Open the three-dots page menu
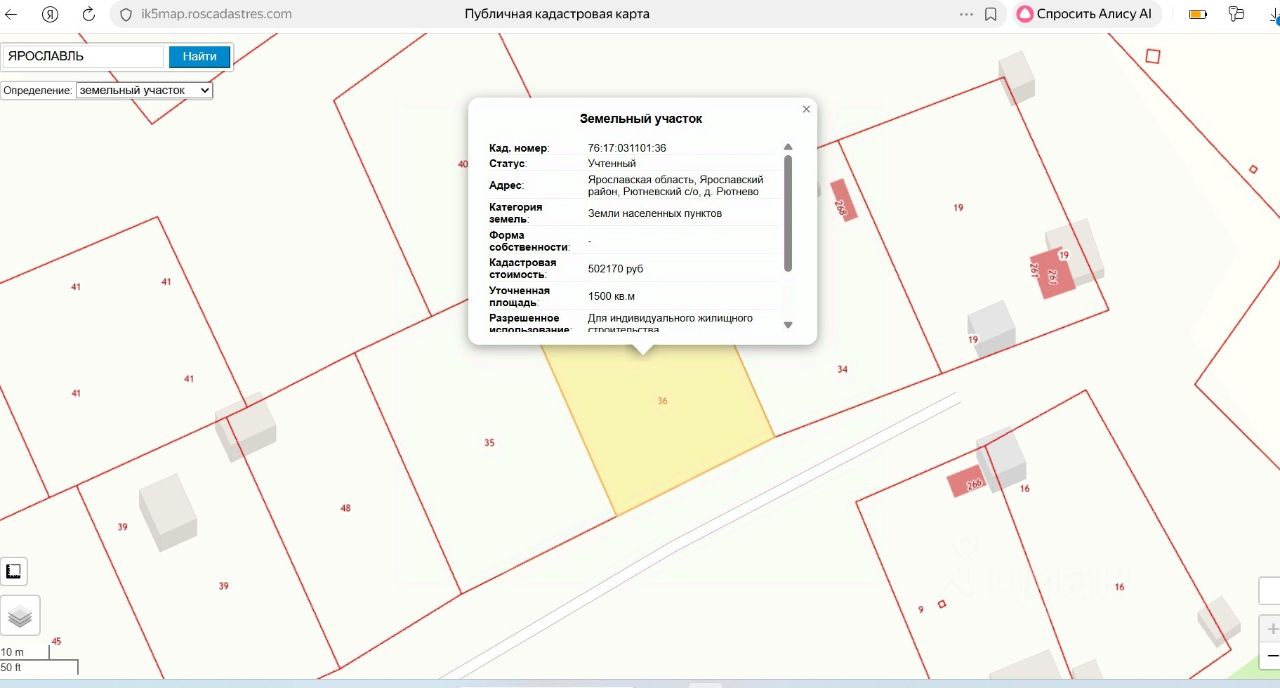The height and width of the screenshot is (688, 1280). coord(966,14)
